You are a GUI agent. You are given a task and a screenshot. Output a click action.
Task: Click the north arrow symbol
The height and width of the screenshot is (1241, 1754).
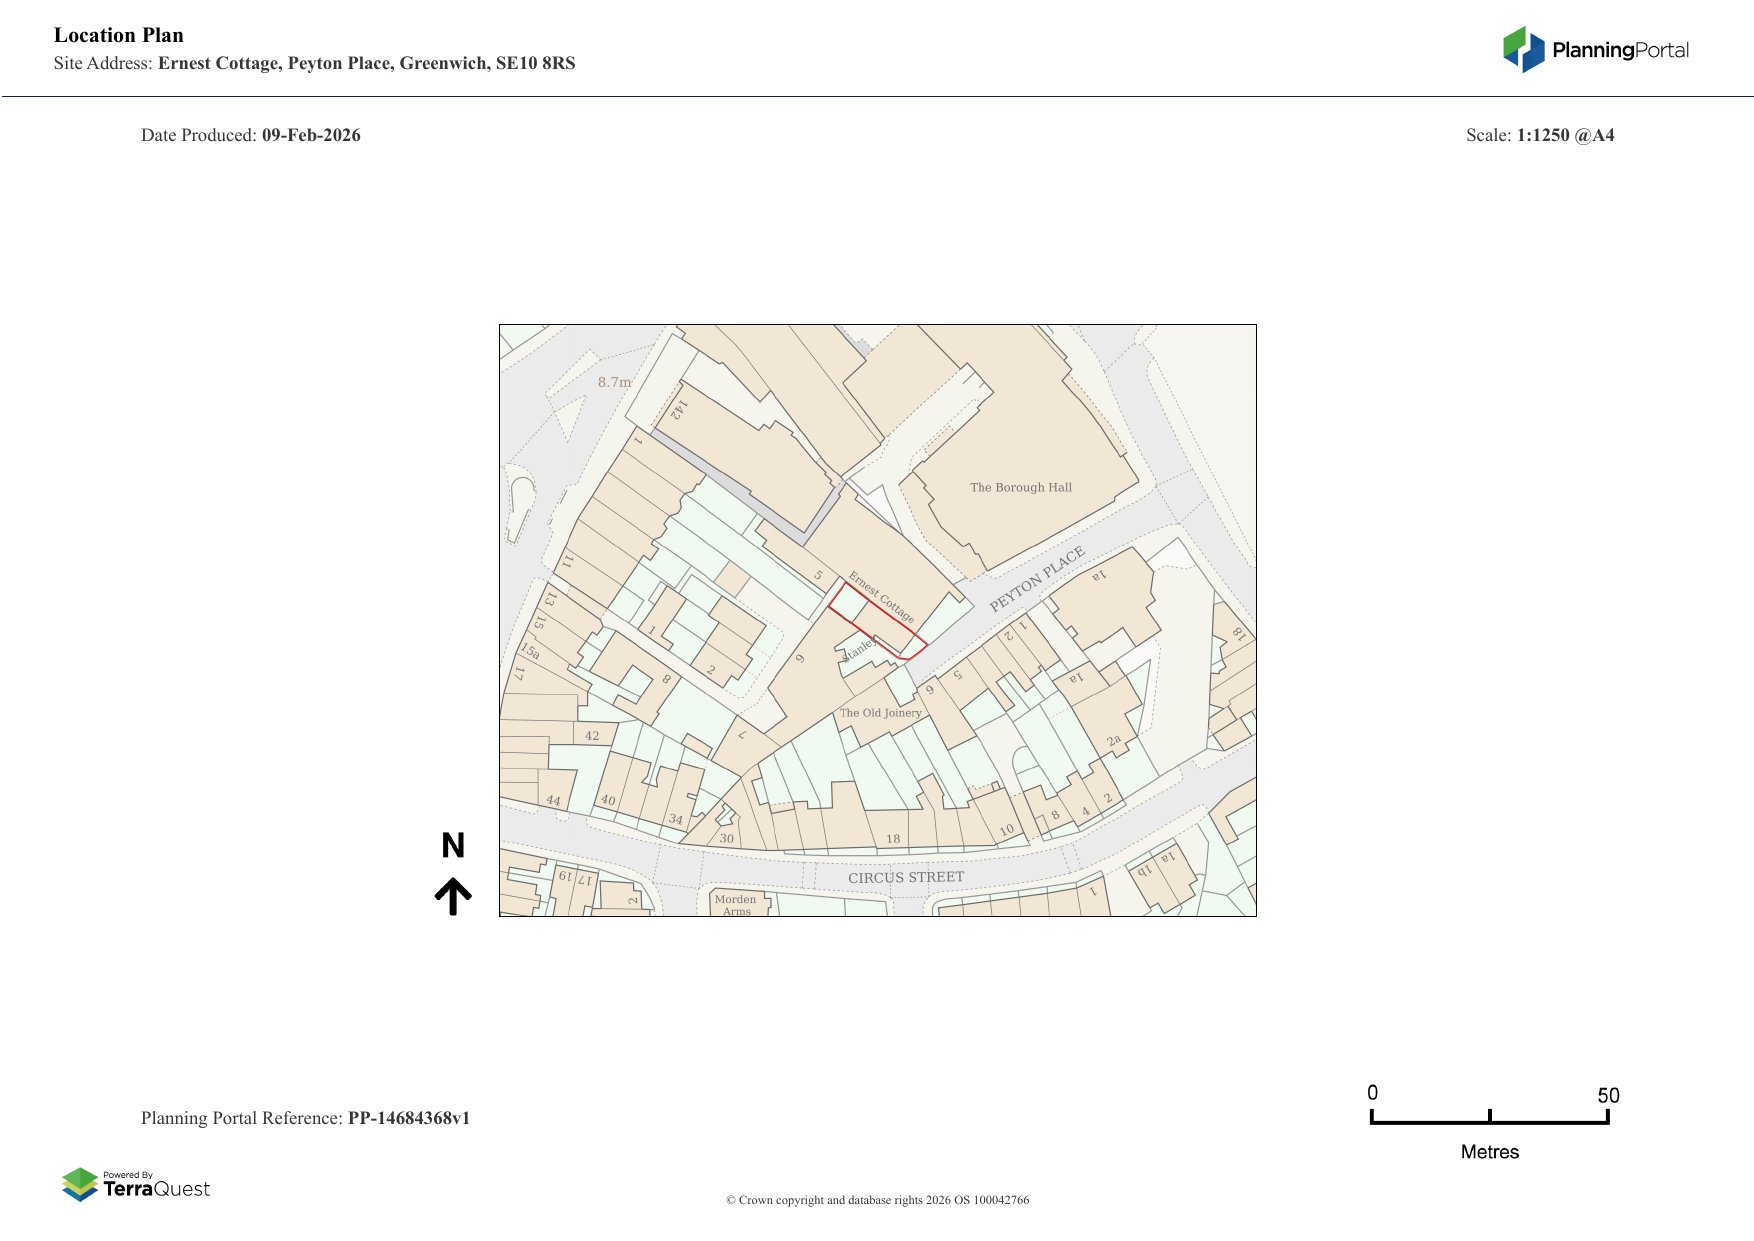click(453, 896)
